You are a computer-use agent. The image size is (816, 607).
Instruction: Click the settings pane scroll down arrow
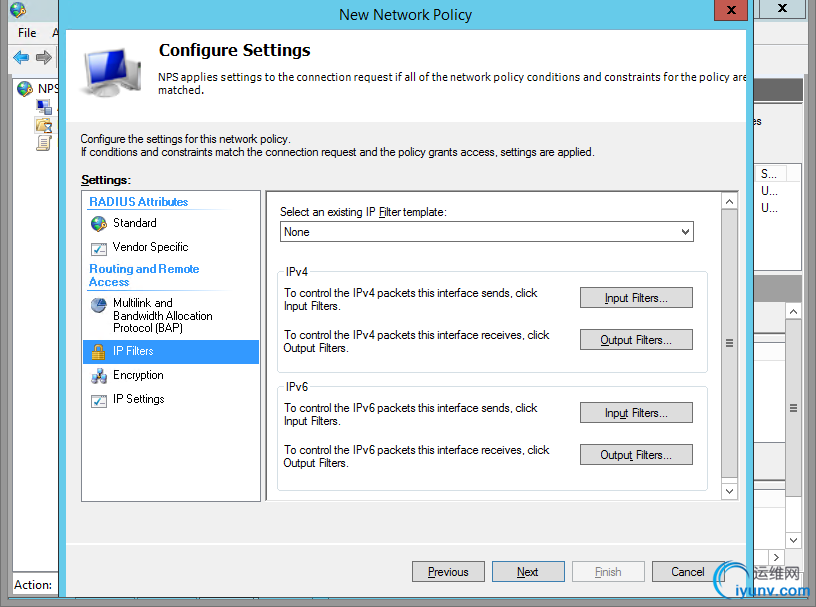point(729,491)
